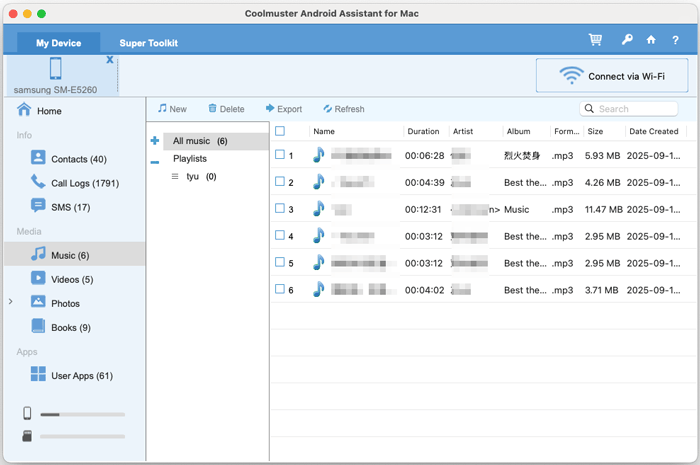Click the 00:04:02 duration cell
Viewport: 700px width, 465px height.
(425, 291)
